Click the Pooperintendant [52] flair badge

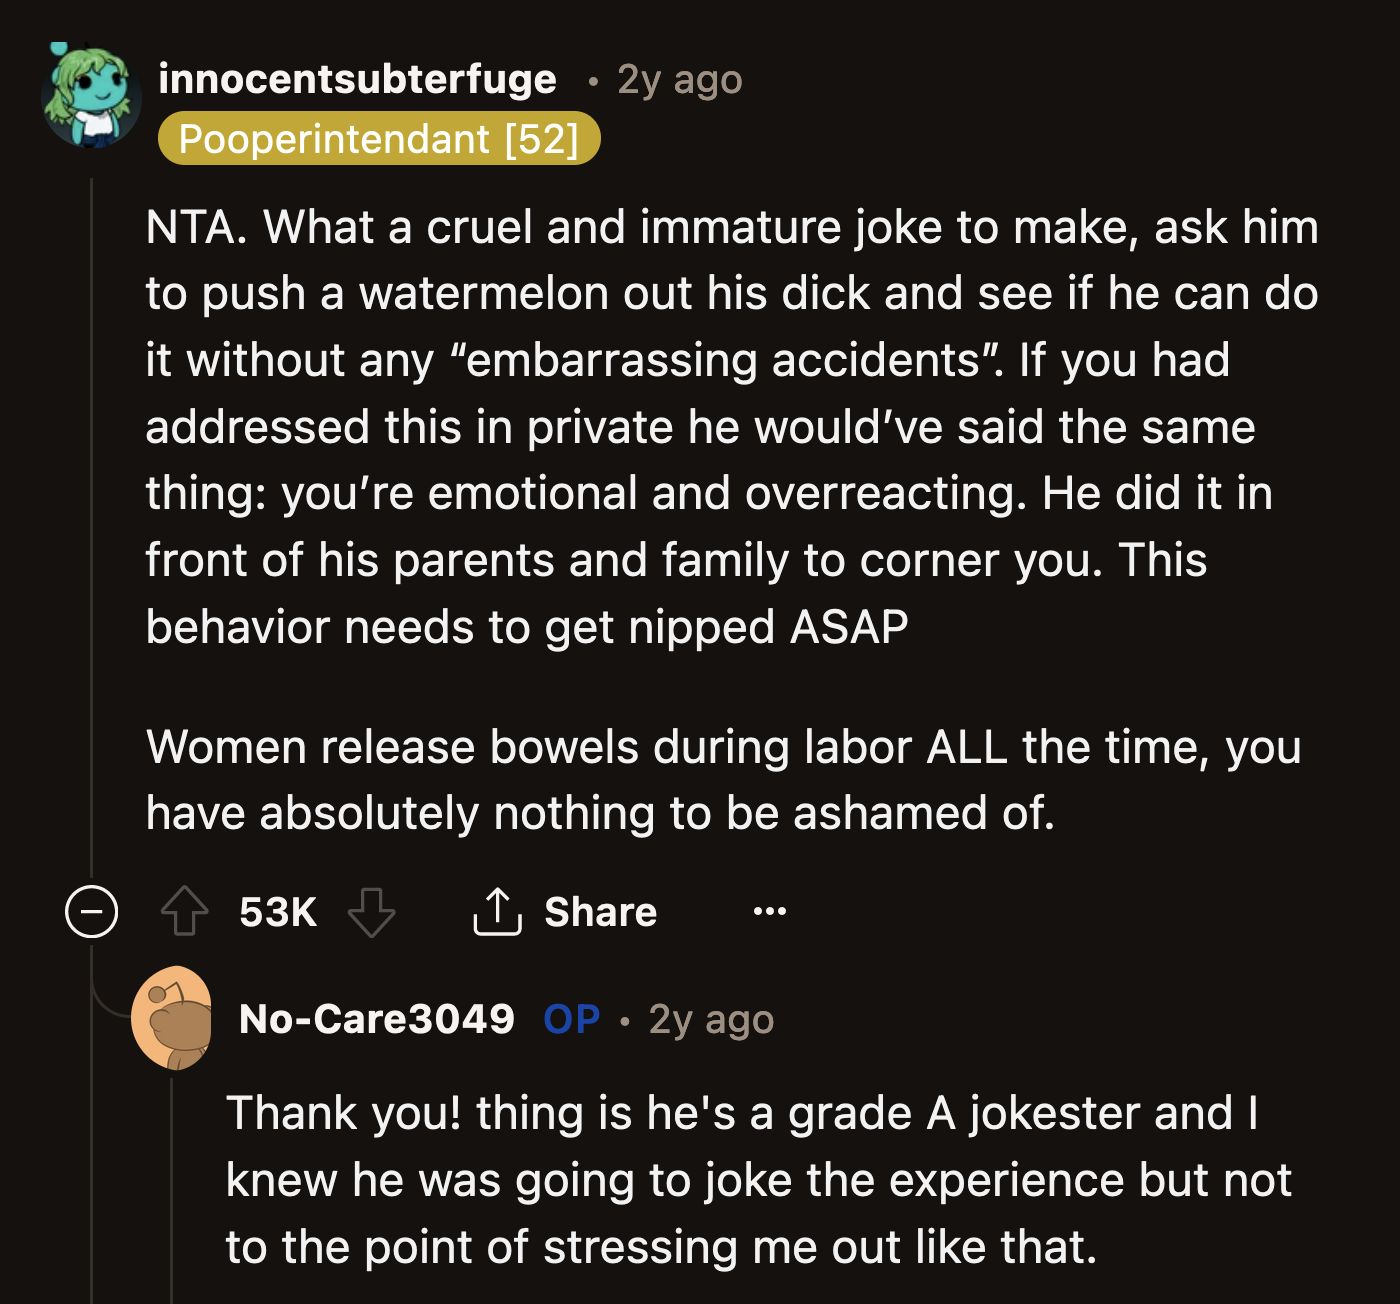pyautogui.click(x=379, y=139)
